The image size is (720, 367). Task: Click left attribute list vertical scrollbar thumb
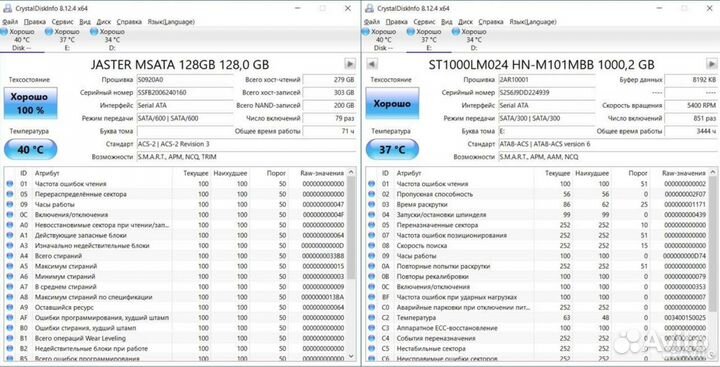(352, 228)
